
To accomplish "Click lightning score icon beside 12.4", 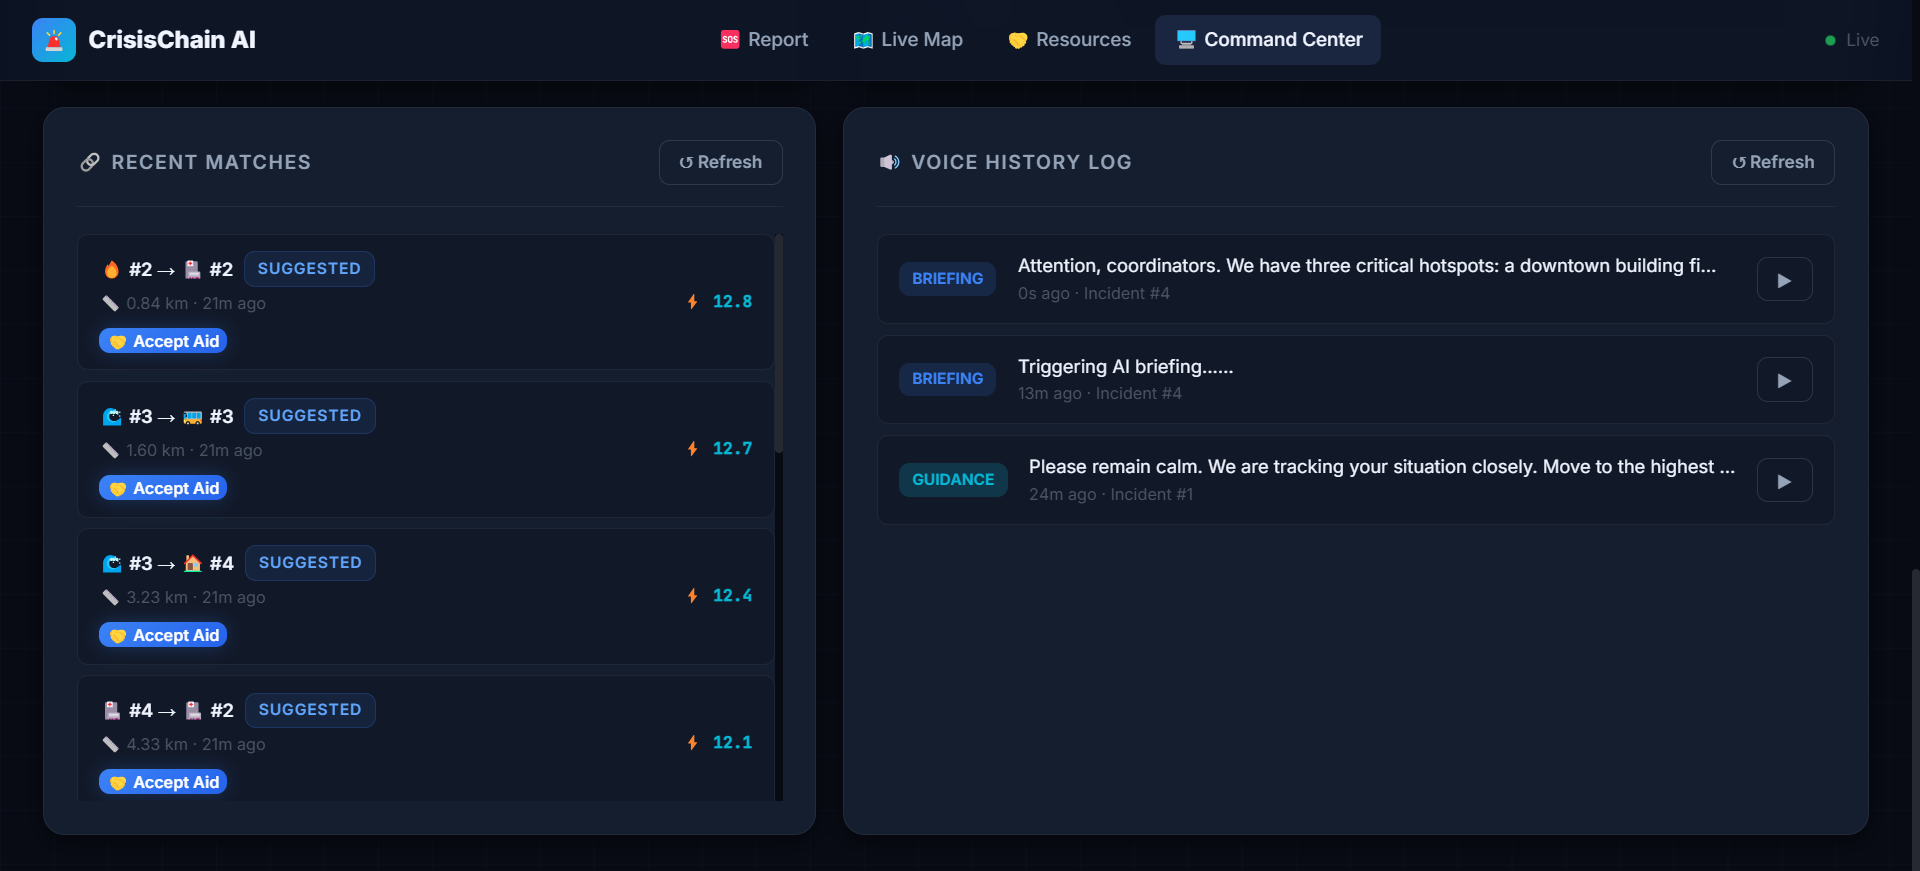I will (692, 596).
